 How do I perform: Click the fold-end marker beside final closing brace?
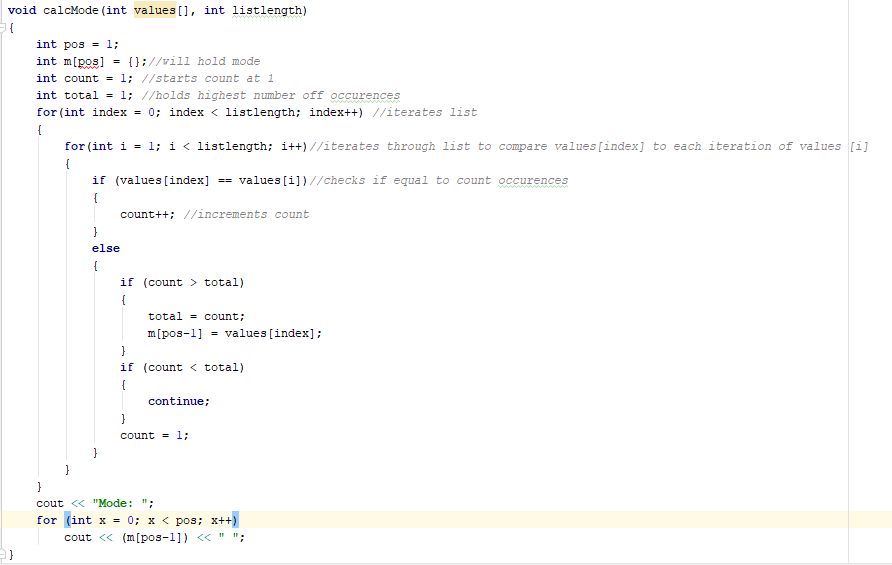click(x=2, y=553)
